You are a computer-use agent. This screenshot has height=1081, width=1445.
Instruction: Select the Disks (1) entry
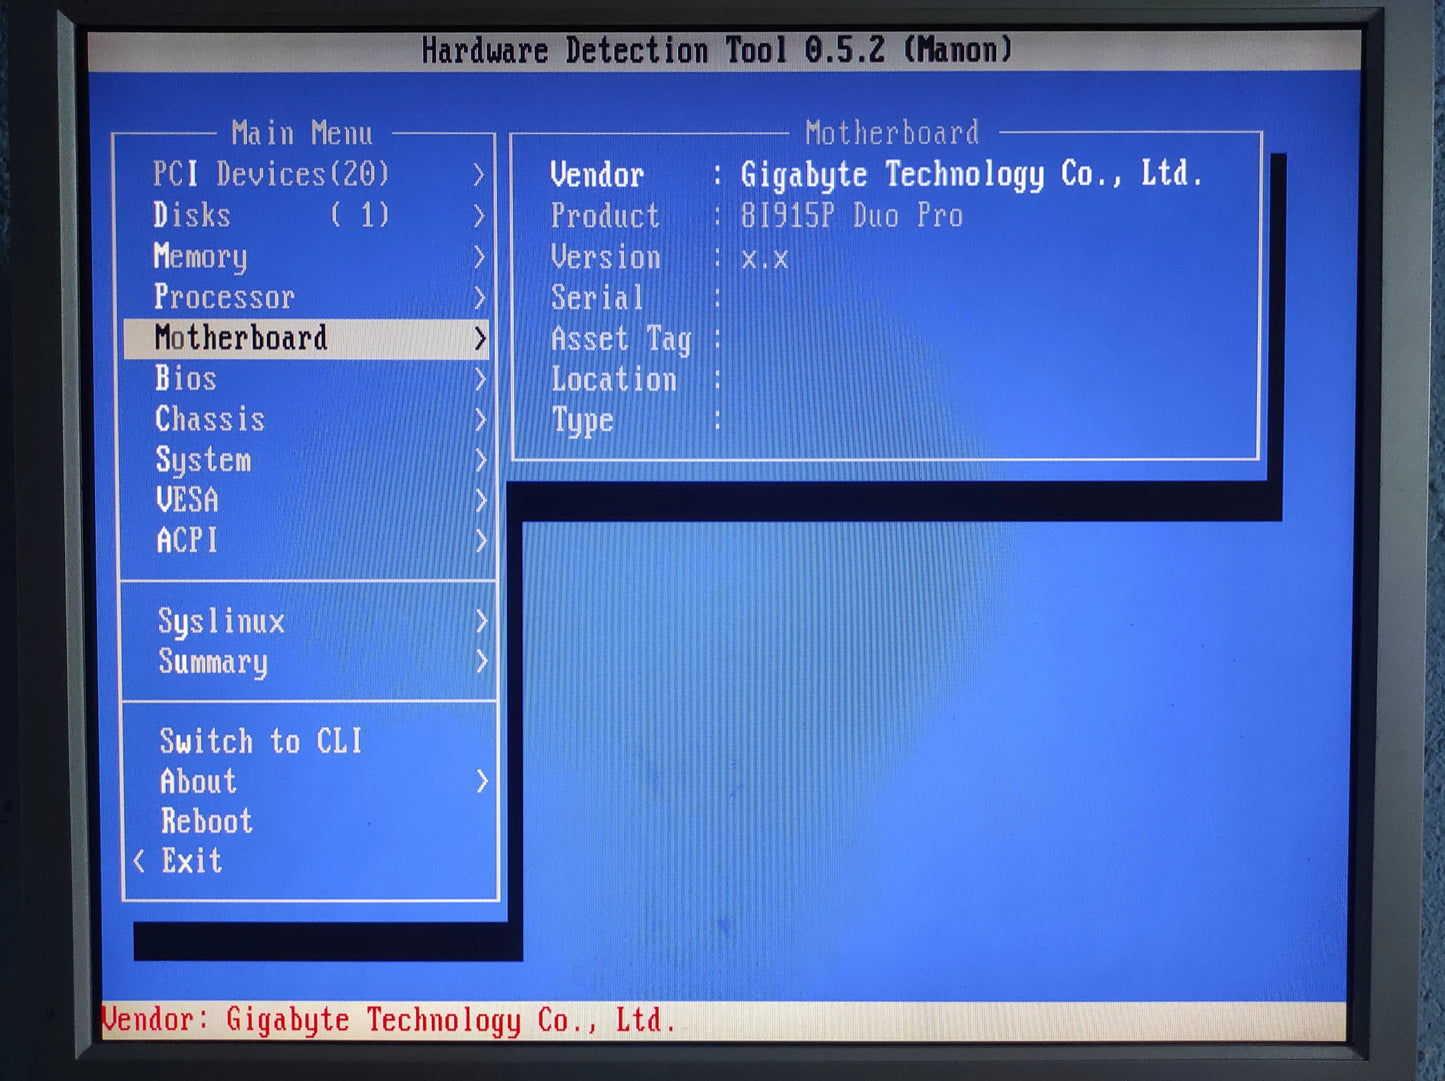(307, 215)
